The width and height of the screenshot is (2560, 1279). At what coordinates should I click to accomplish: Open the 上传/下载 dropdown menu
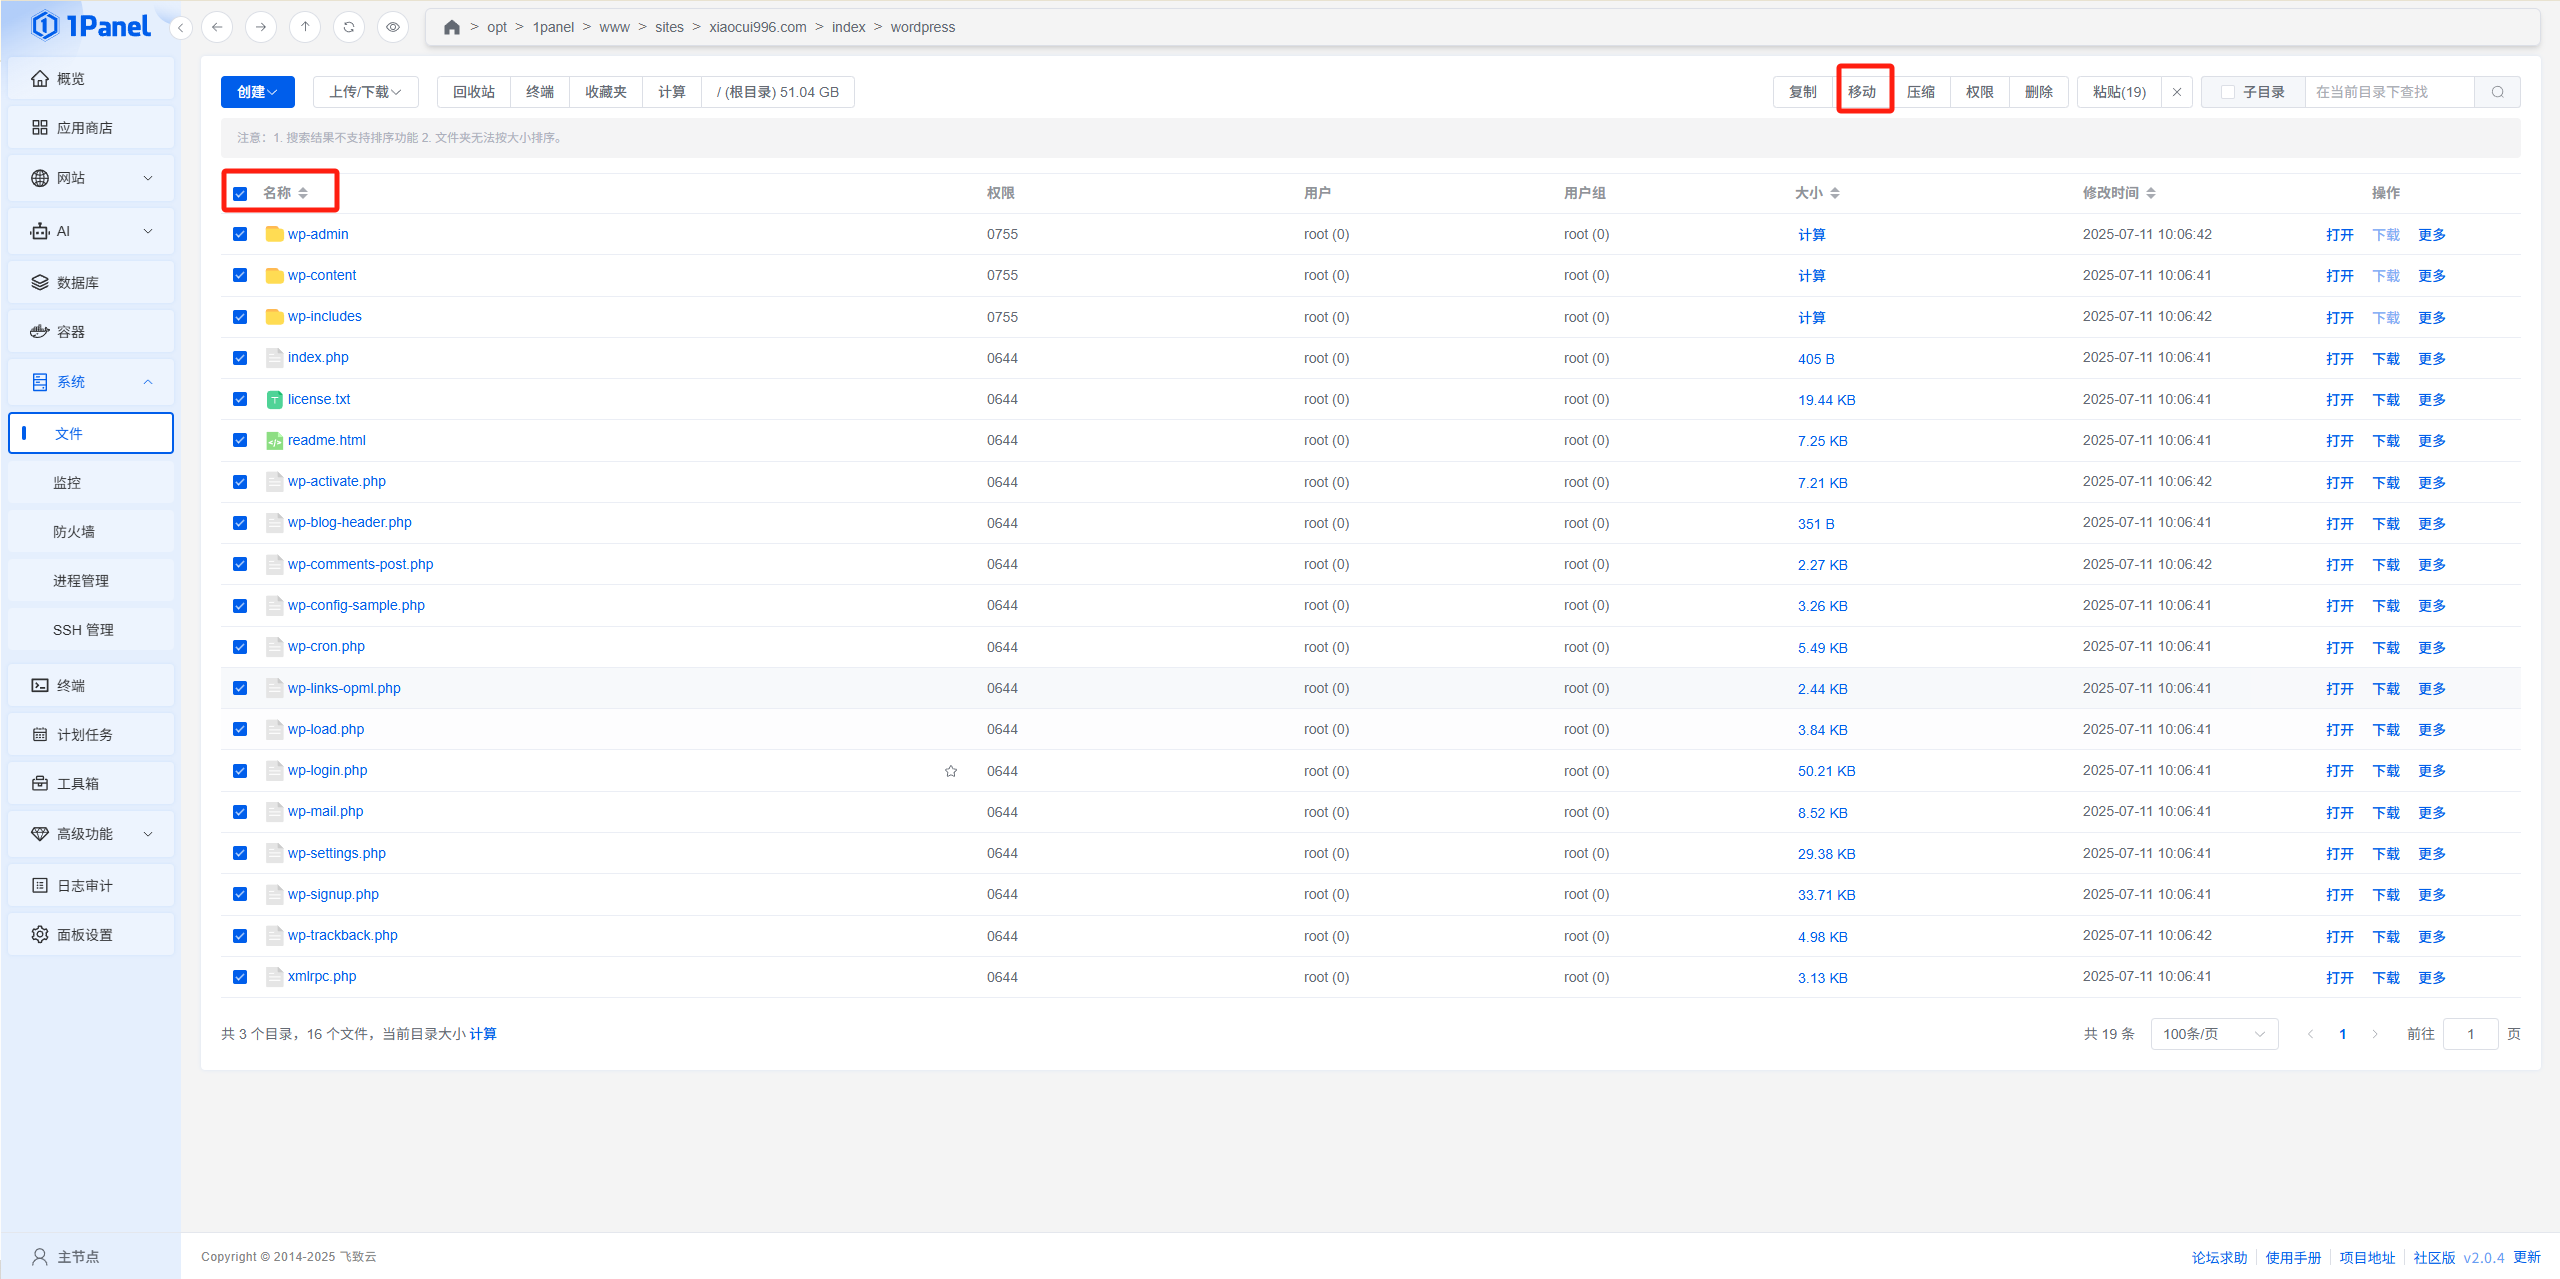(x=365, y=92)
